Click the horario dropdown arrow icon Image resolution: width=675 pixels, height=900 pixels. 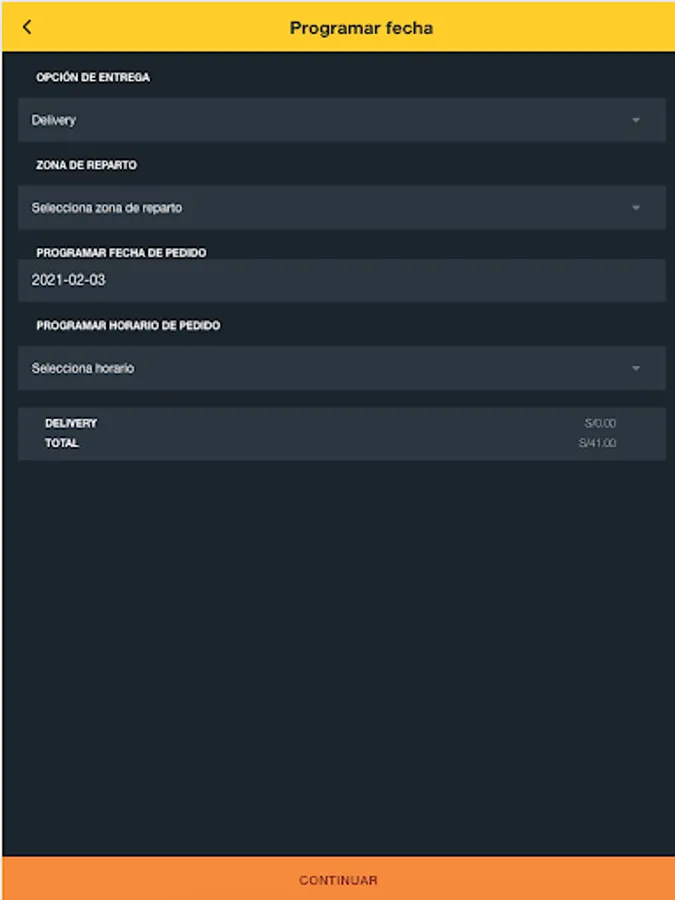(636, 368)
